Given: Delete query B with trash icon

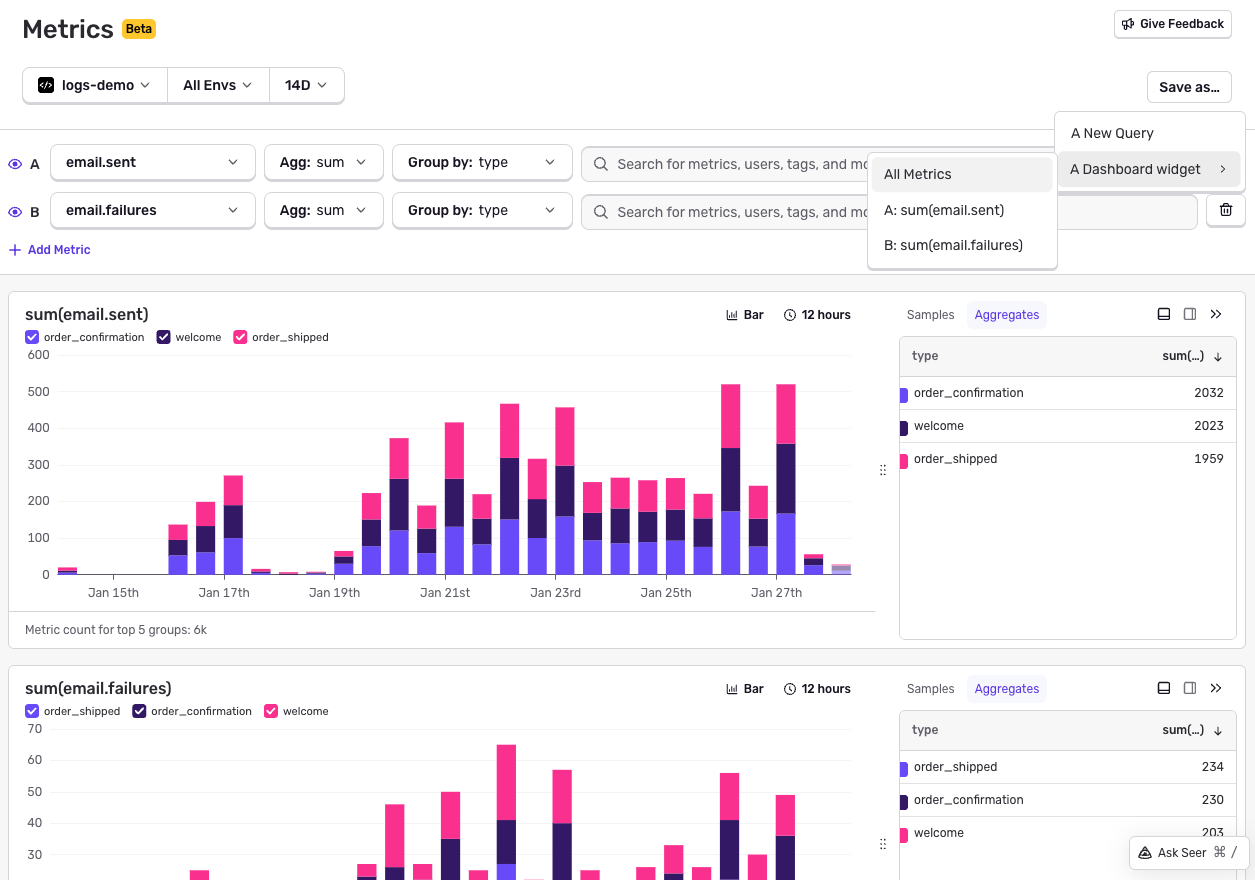Looking at the screenshot, I should [x=1226, y=210].
